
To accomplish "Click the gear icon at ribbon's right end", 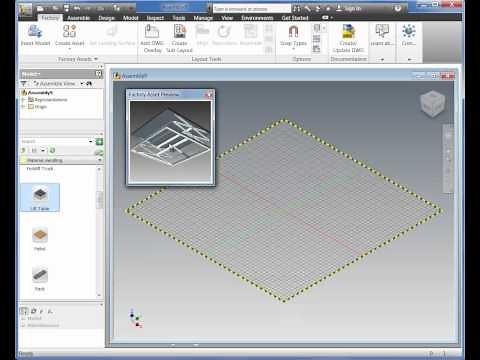I will click(409, 31).
